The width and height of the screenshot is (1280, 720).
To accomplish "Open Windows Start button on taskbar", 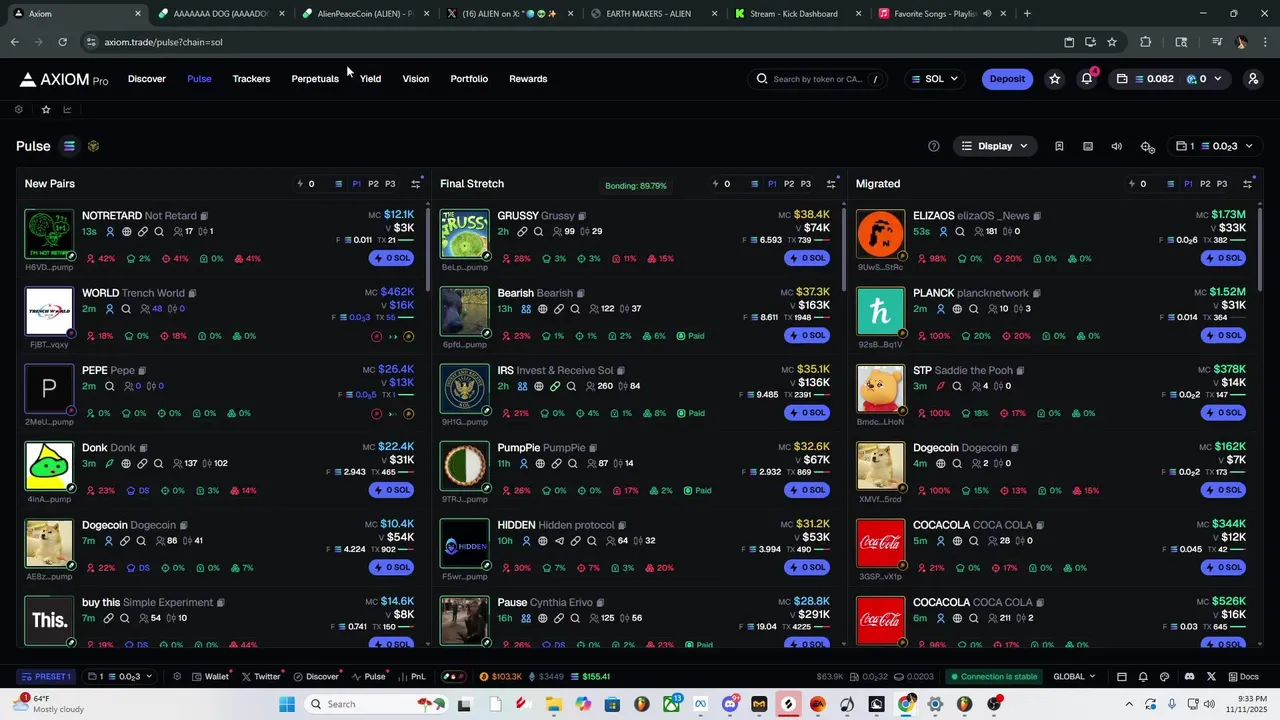I will click(x=287, y=704).
